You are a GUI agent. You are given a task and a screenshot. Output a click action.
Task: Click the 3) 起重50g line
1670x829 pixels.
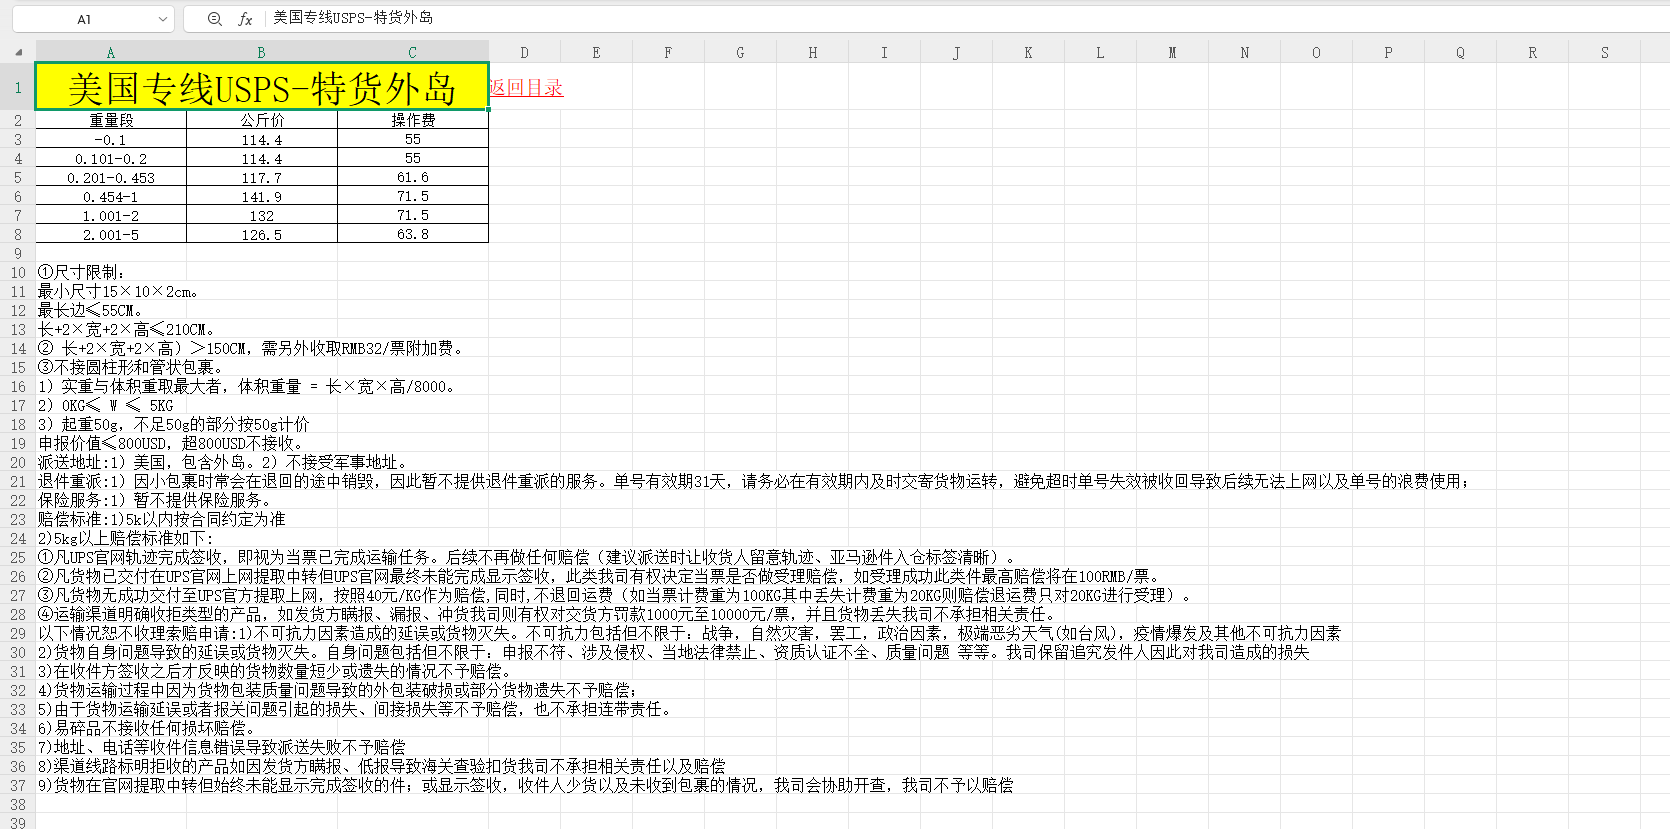pyautogui.click(x=174, y=424)
